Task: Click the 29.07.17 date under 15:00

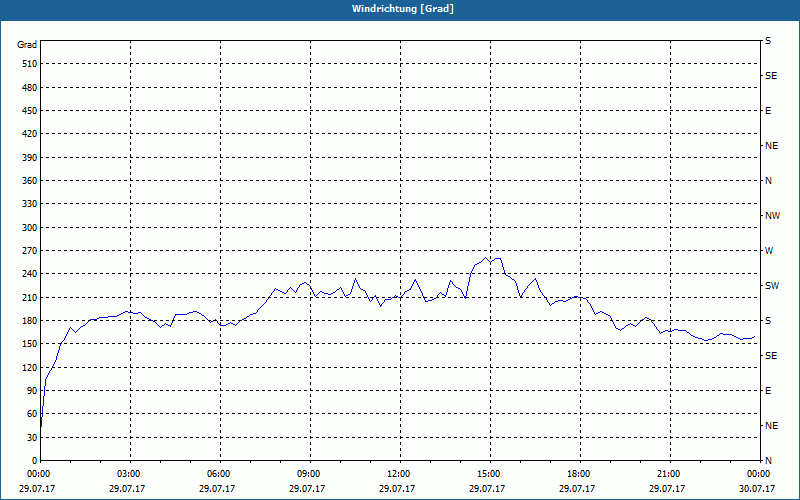Action: pyautogui.click(x=487, y=489)
